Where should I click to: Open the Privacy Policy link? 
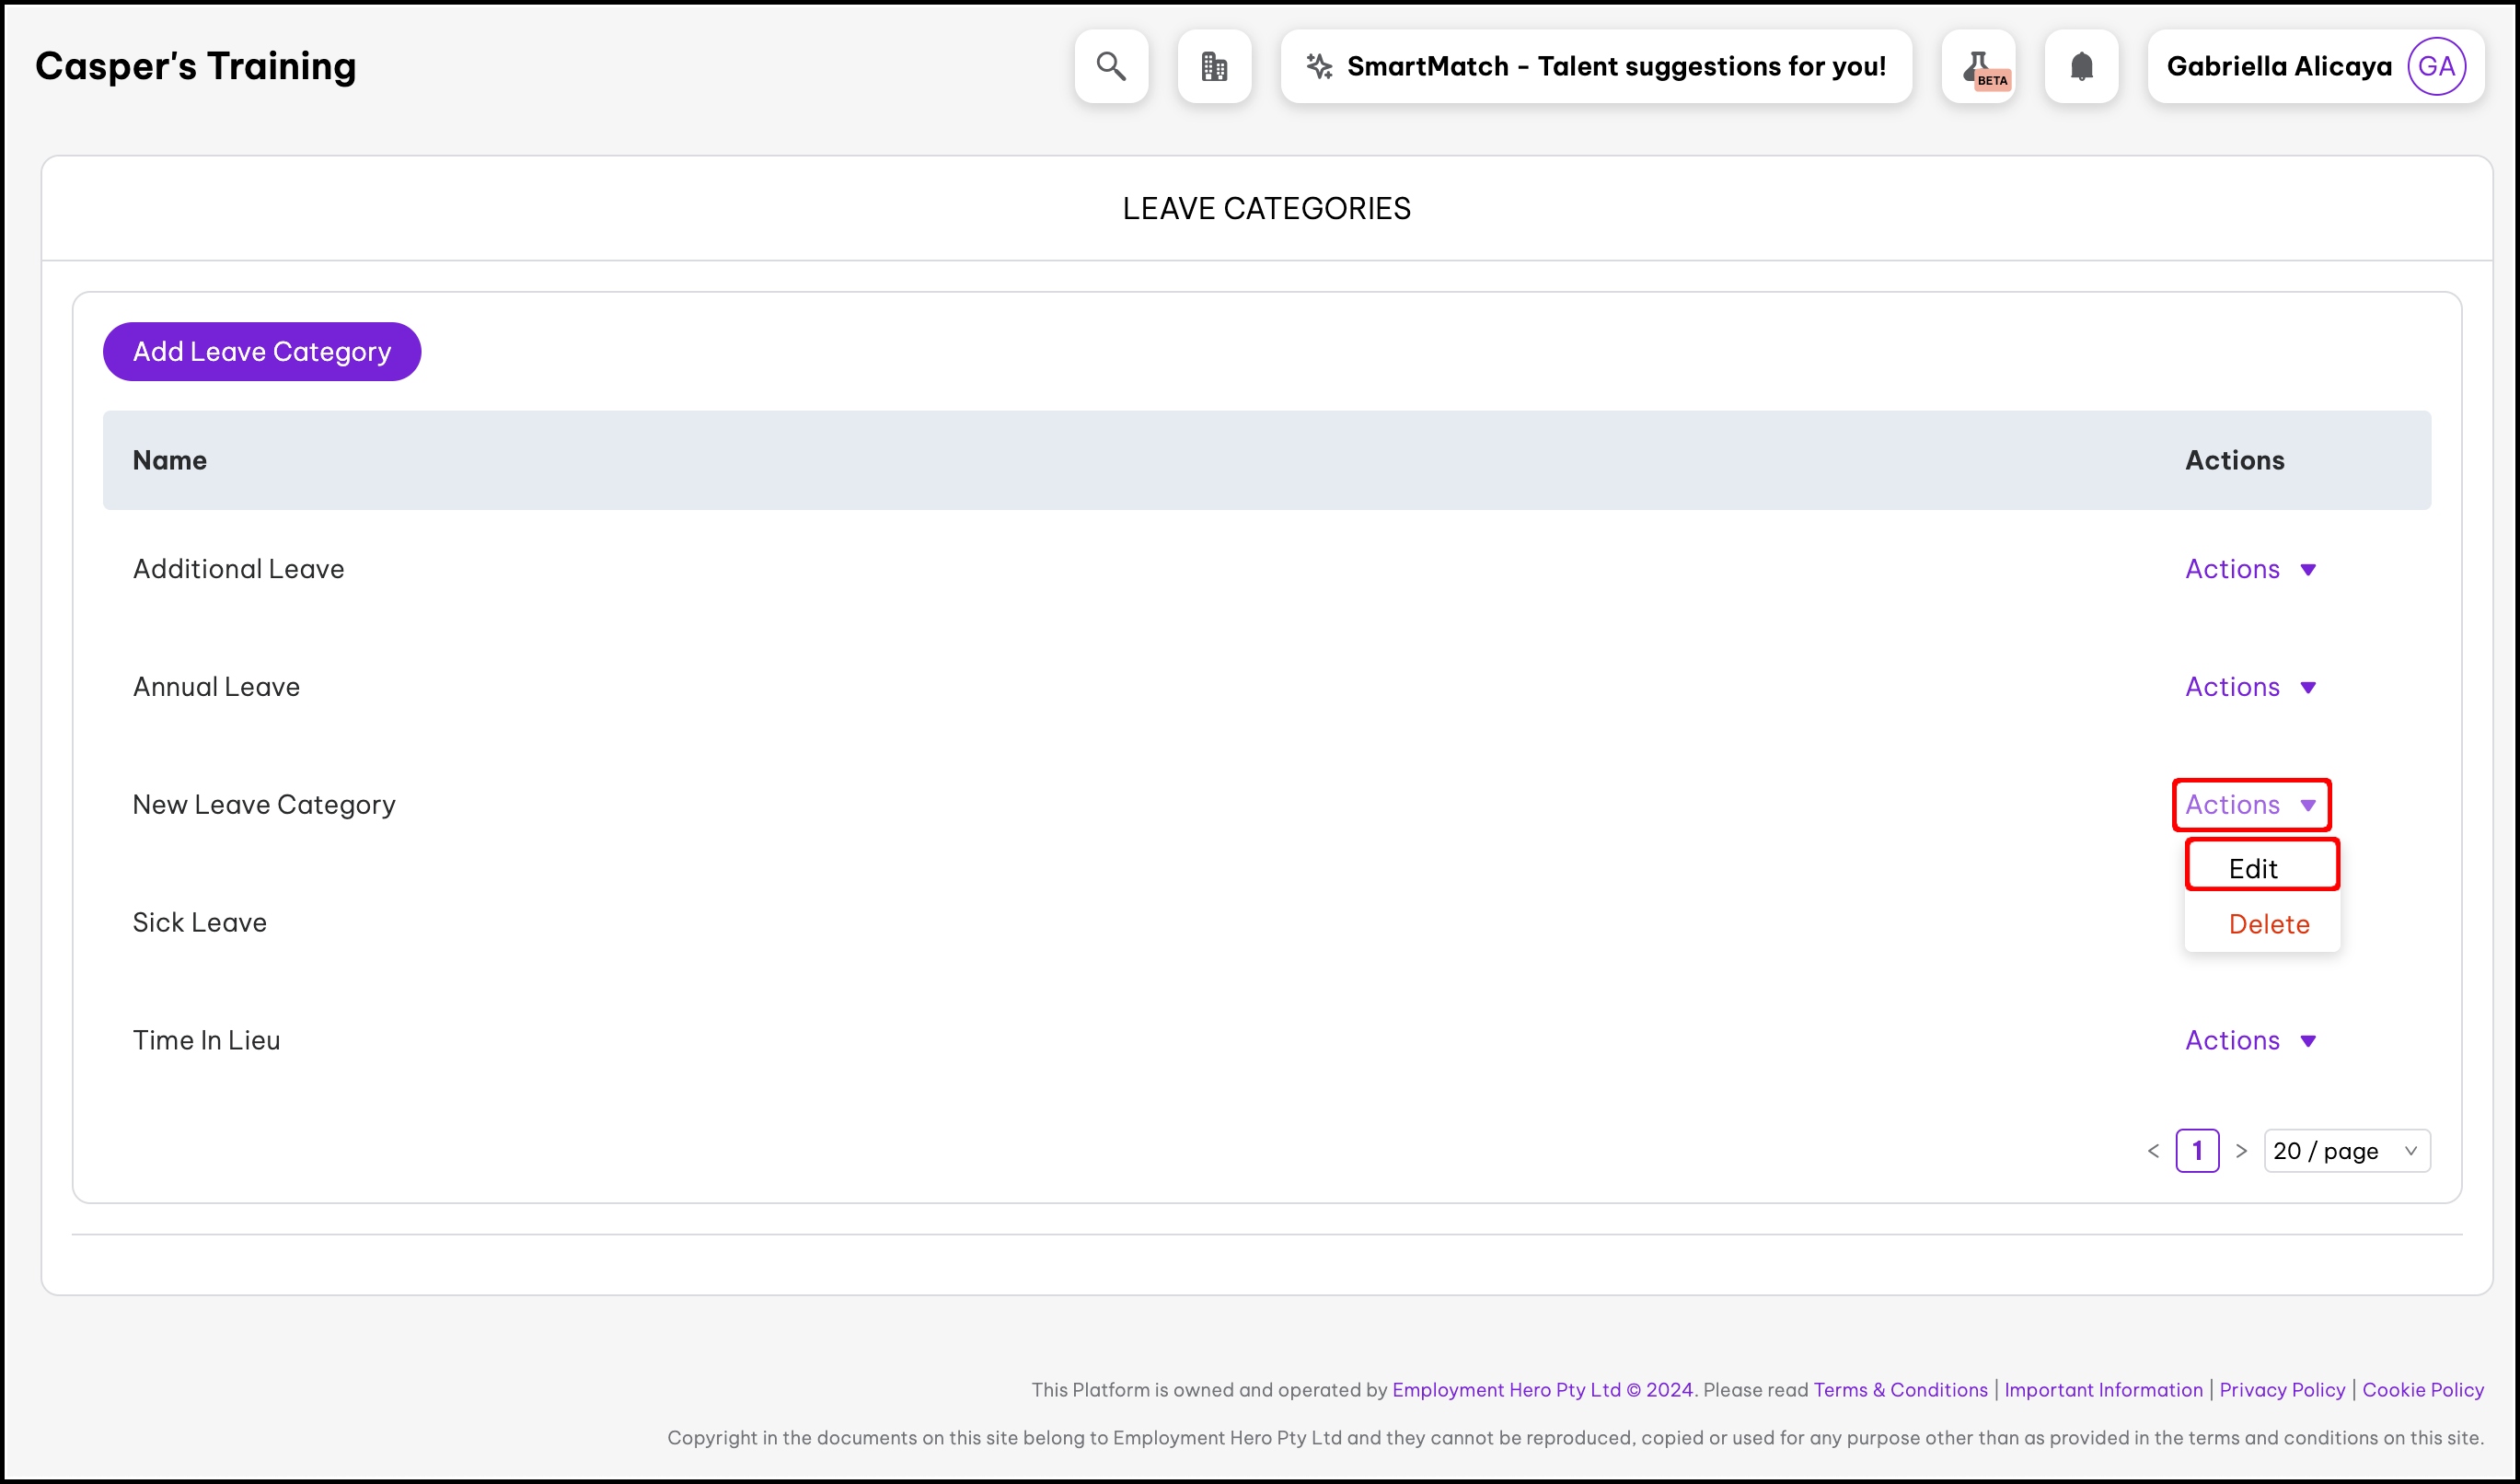2281,1390
